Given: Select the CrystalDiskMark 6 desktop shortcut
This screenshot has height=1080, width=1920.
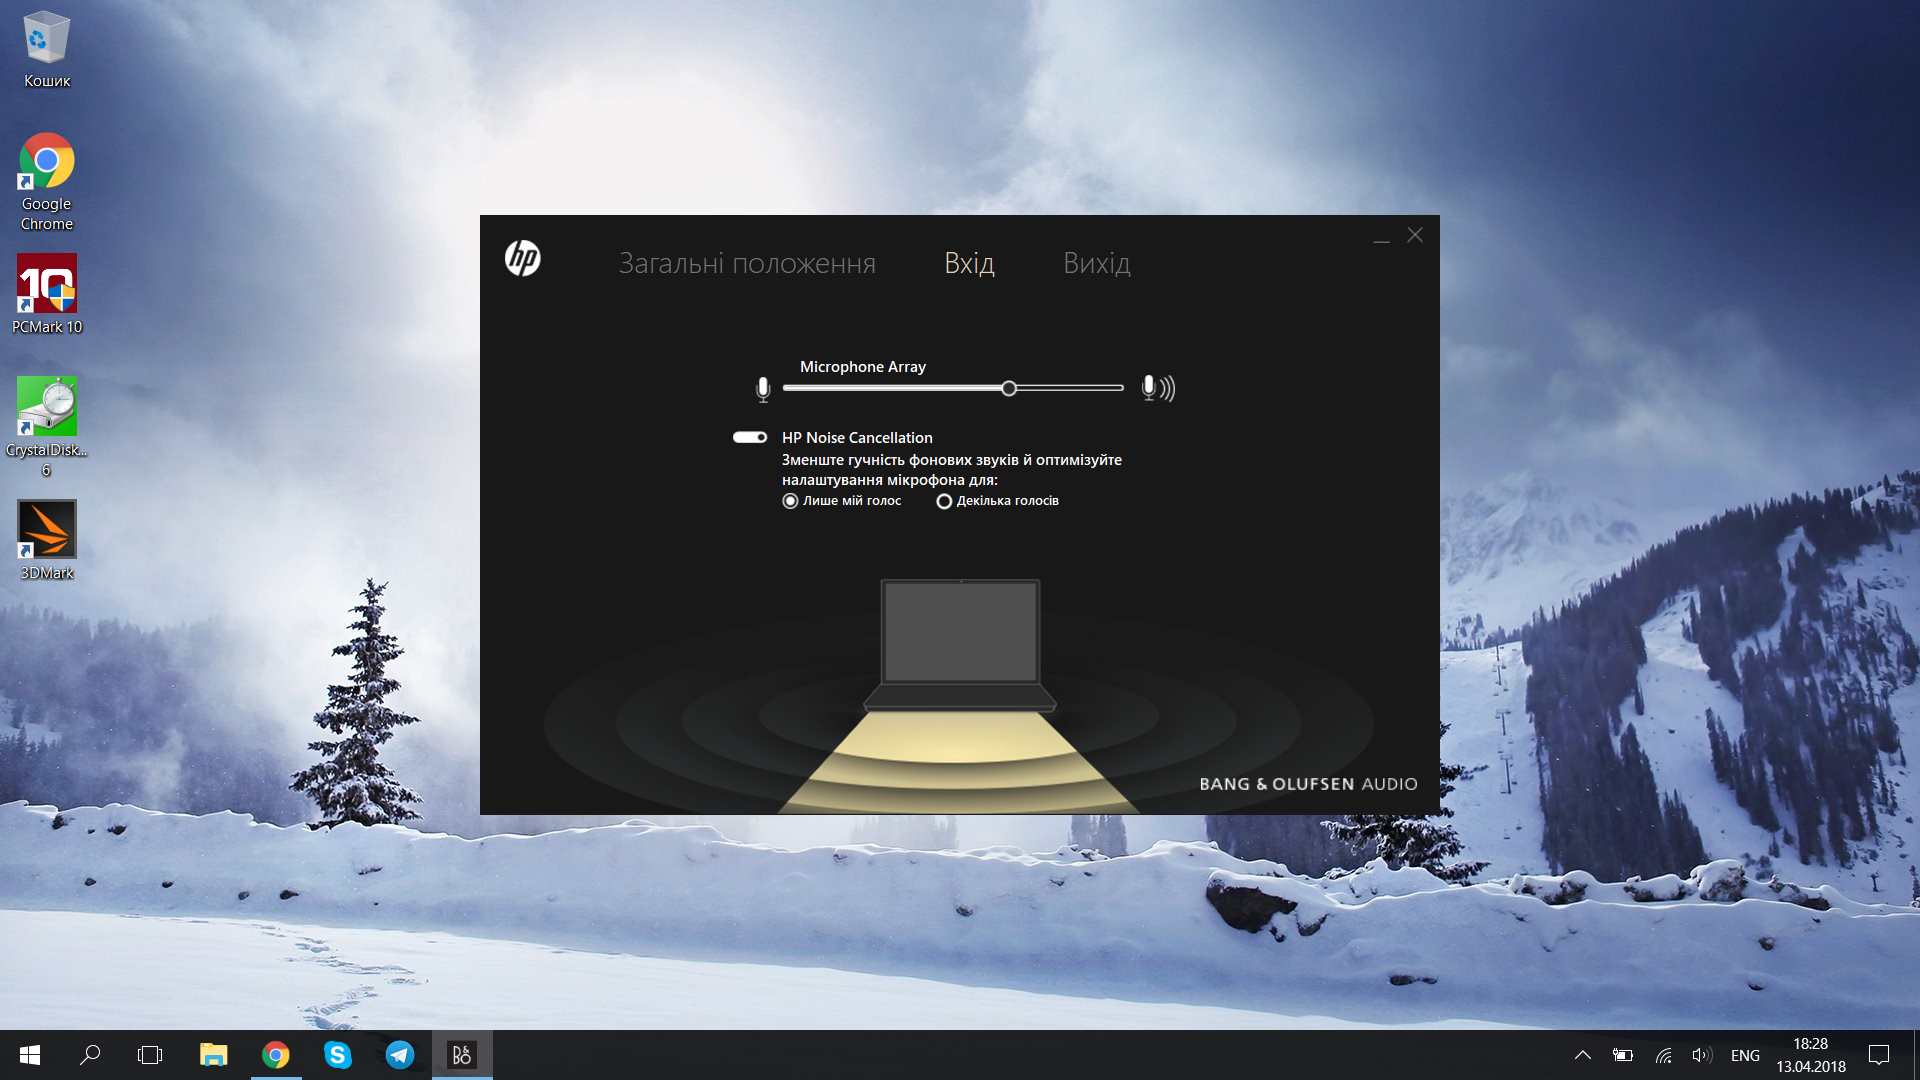Looking at the screenshot, I should click(x=47, y=427).
